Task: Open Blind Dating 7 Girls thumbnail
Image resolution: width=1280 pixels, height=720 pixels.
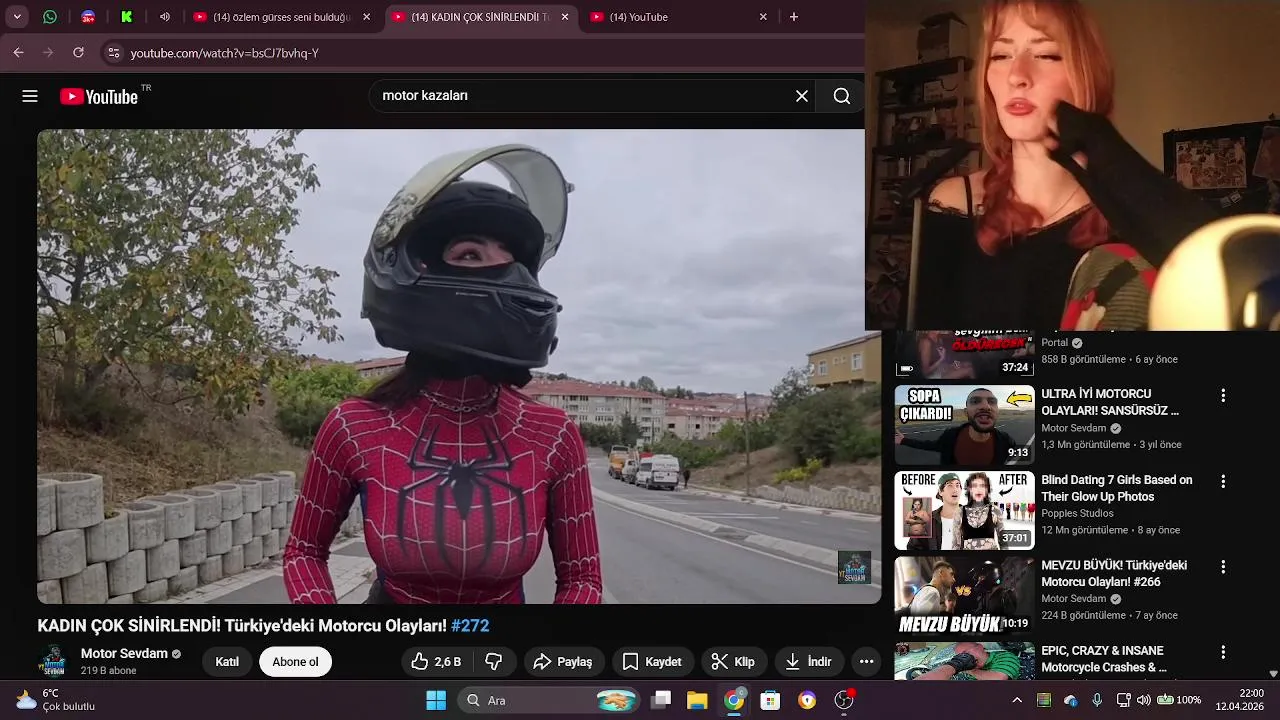Action: click(964, 510)
